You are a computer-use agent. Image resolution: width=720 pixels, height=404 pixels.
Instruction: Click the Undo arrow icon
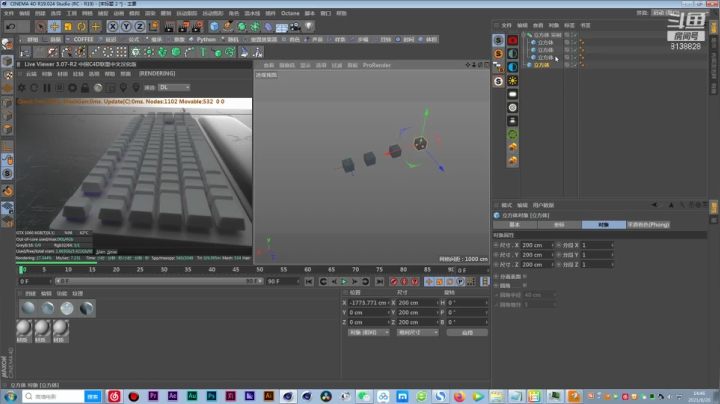(11, 27)
